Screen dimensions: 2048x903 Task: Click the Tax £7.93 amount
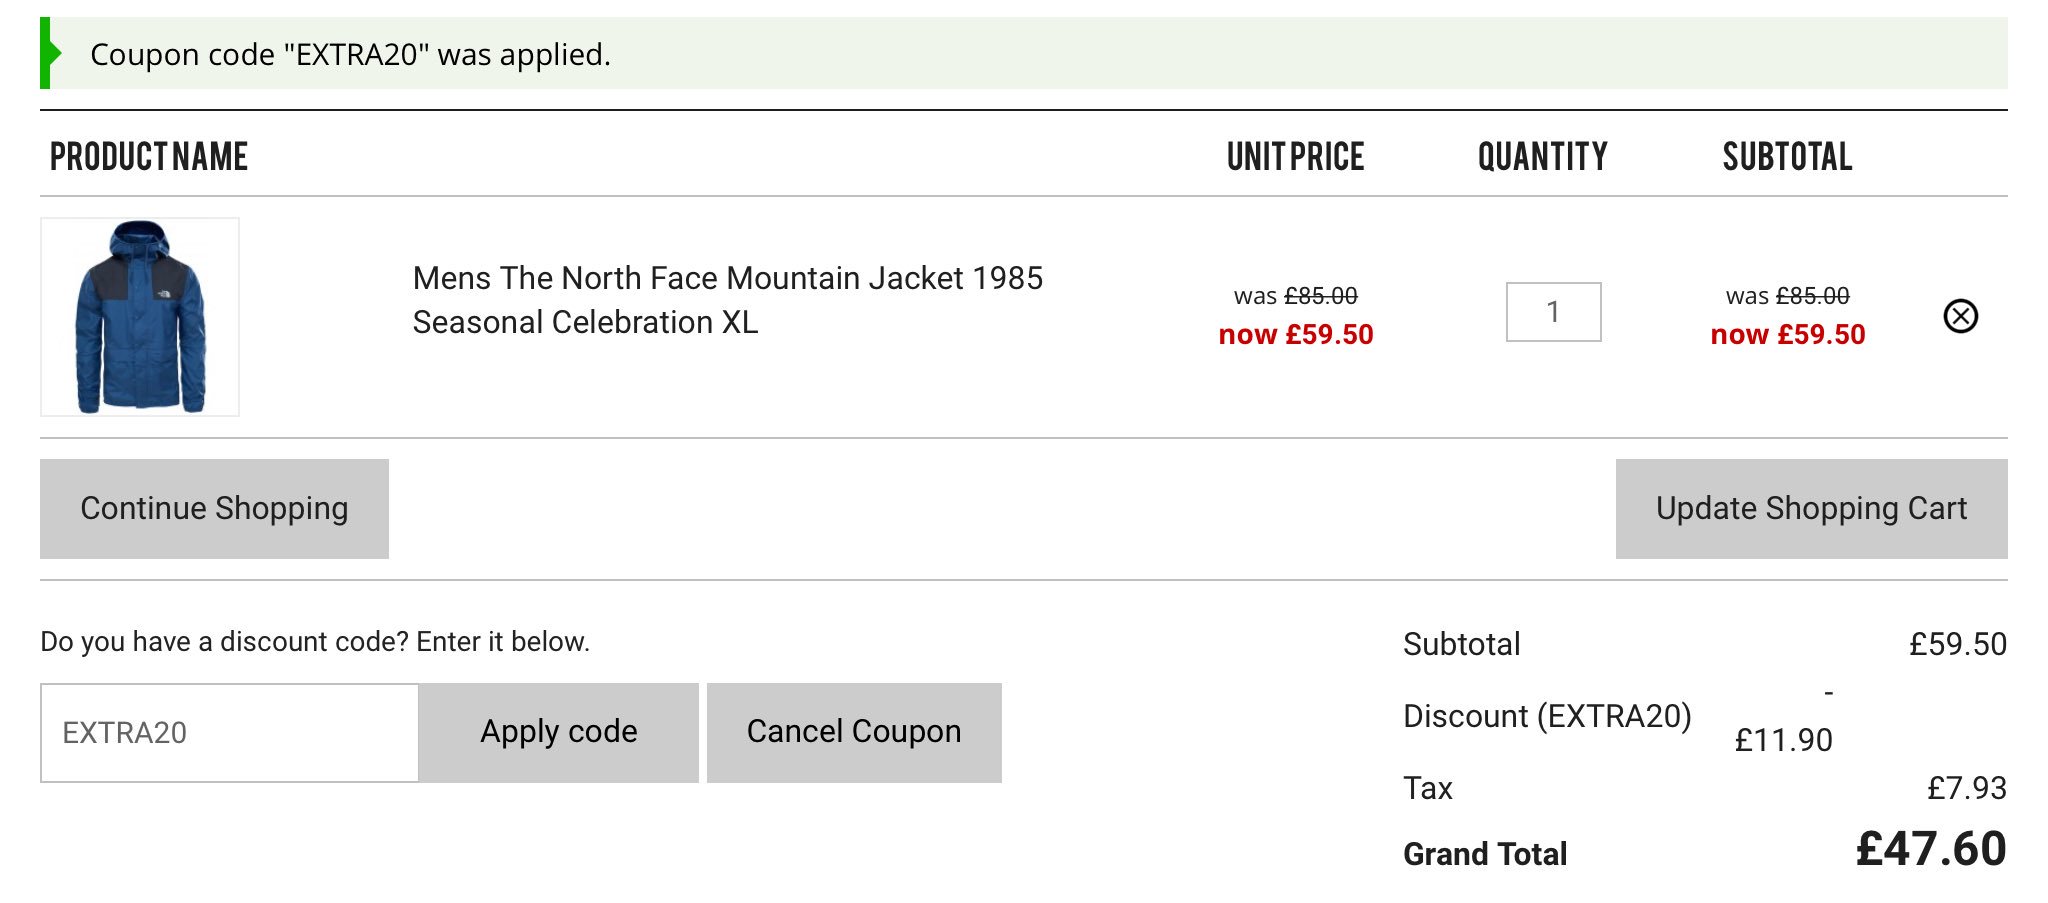point(1967,788)
